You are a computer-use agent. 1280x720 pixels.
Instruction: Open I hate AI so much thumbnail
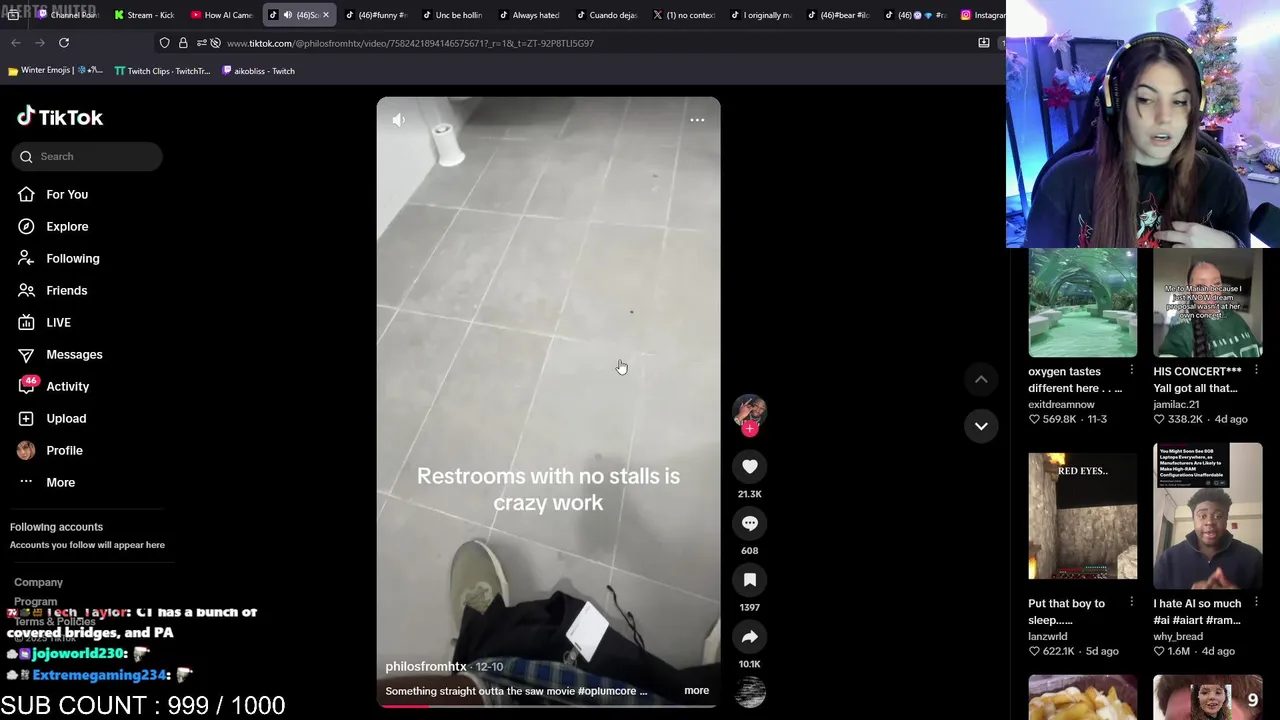click(1208, 516)
